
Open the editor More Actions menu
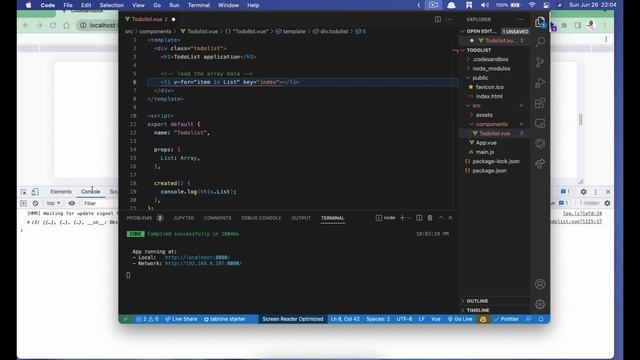pyautogui.click(x=449, y=19)
